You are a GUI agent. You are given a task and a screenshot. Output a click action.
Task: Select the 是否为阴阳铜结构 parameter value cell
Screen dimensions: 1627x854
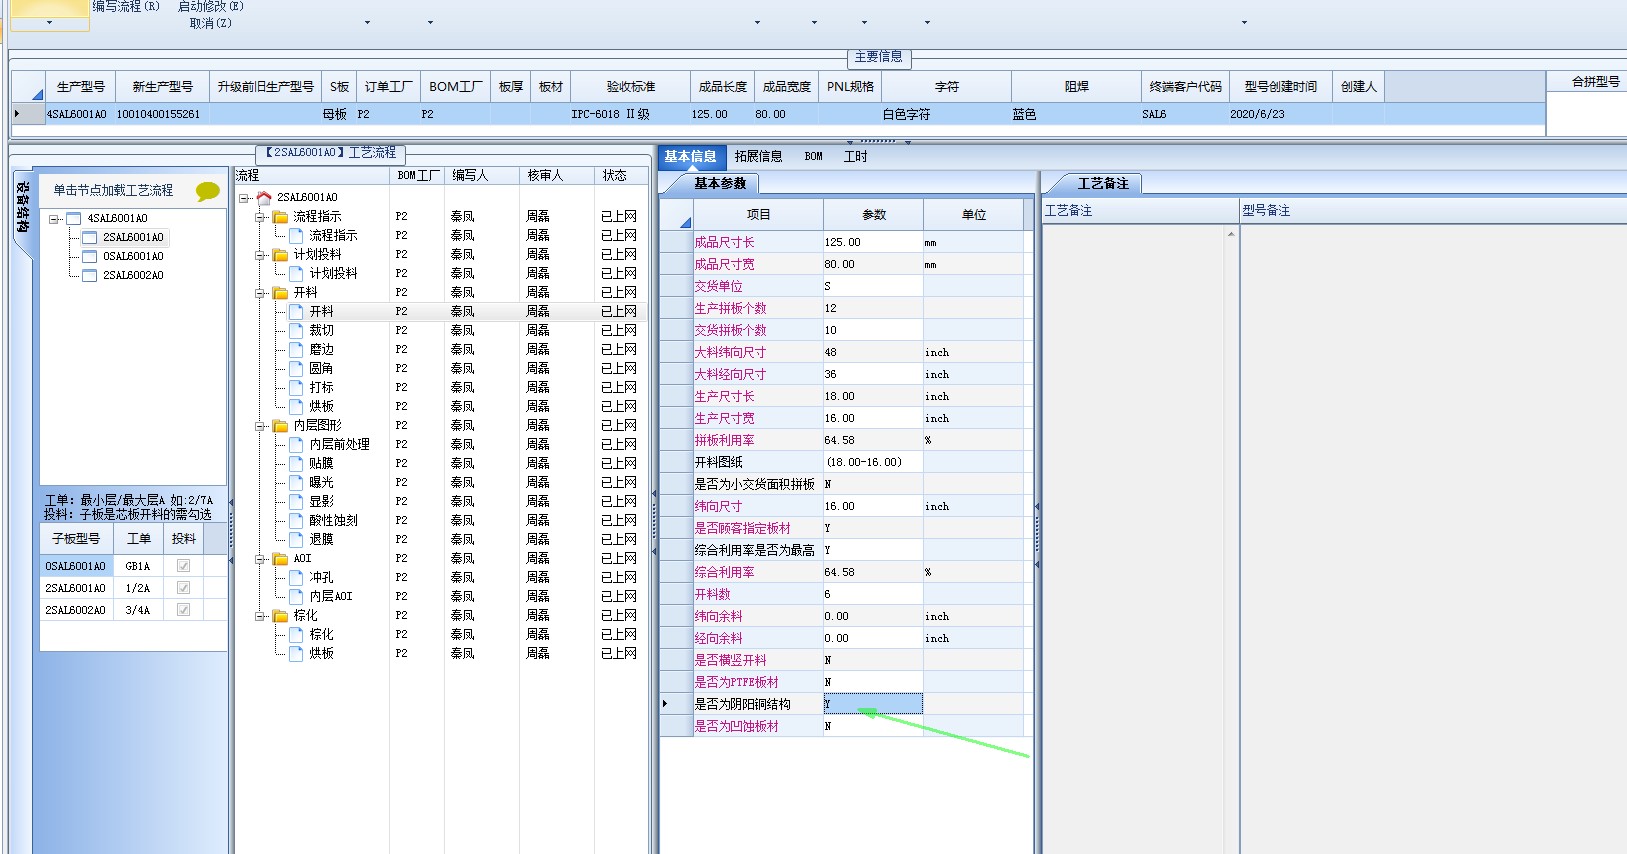click(x=872, y=704)
